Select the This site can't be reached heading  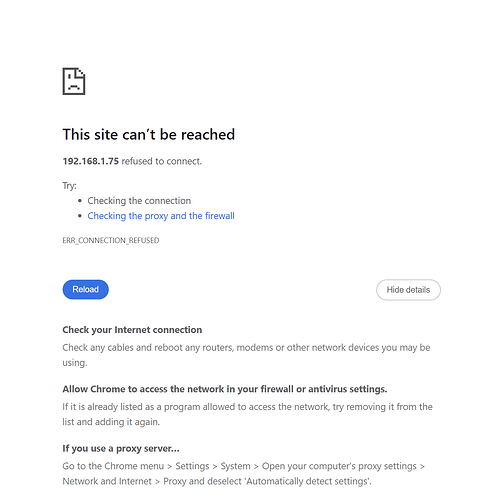coord(149,135)
